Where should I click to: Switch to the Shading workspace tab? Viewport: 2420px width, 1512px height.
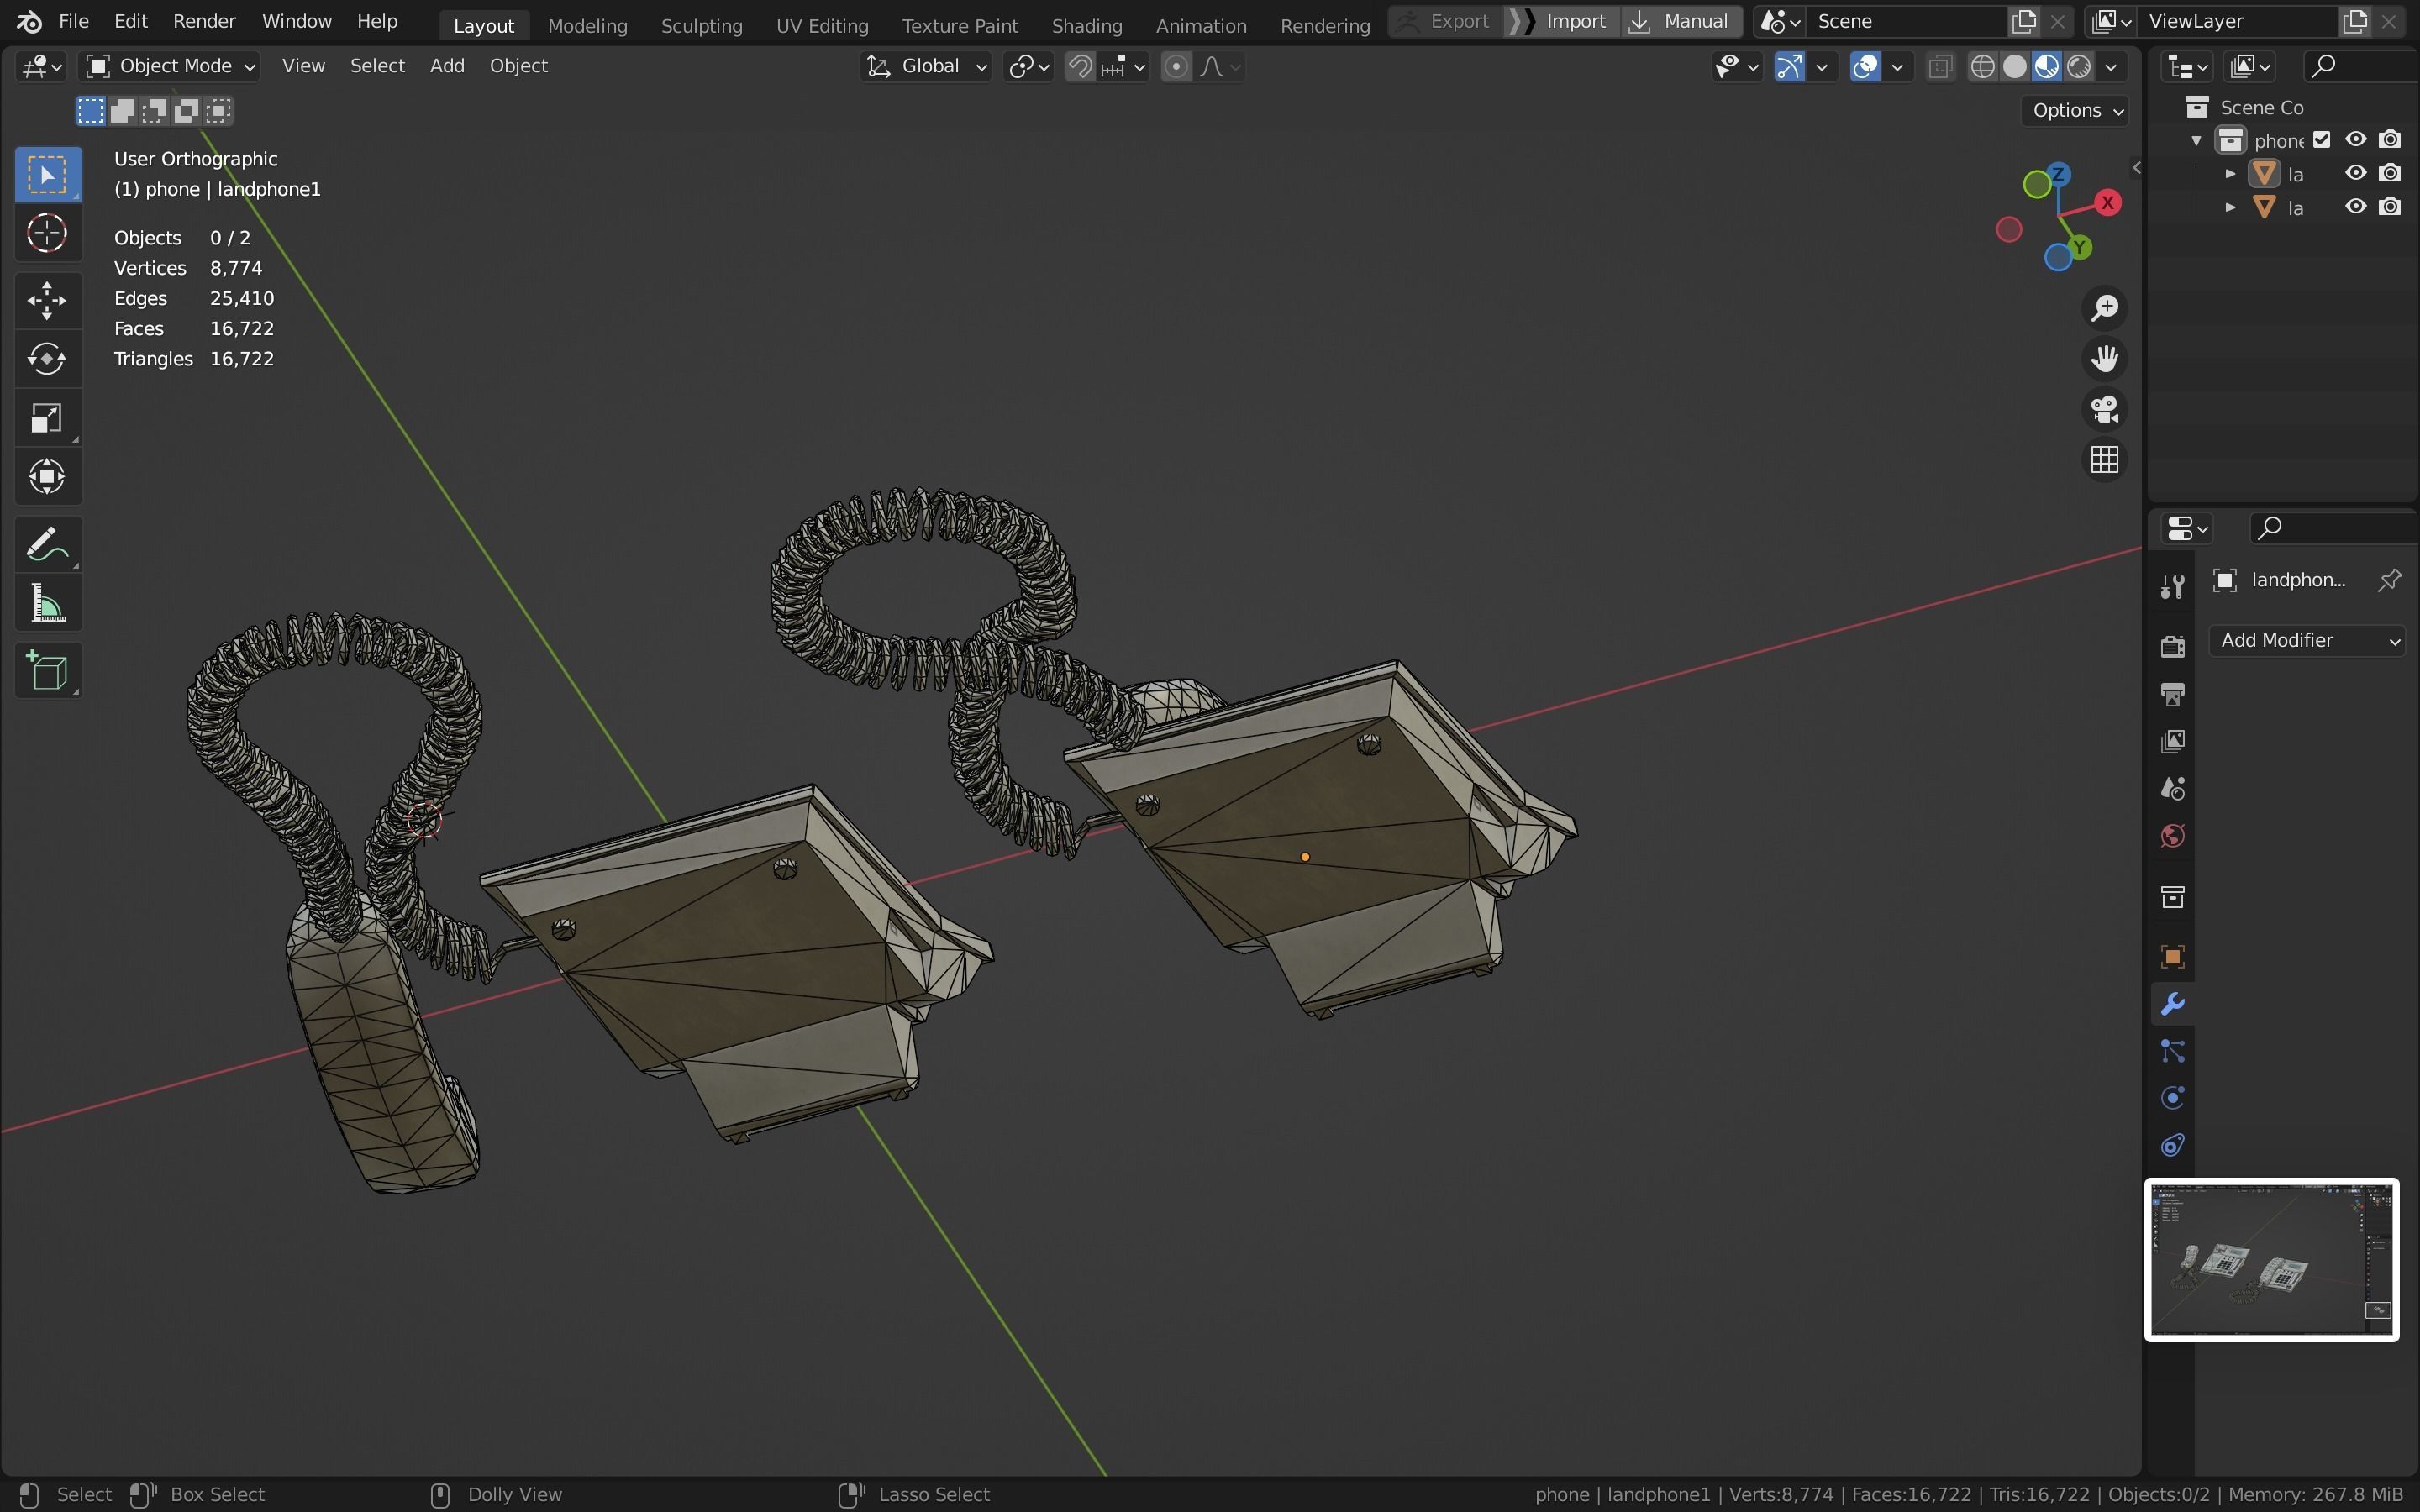(x=1086, y=25)
